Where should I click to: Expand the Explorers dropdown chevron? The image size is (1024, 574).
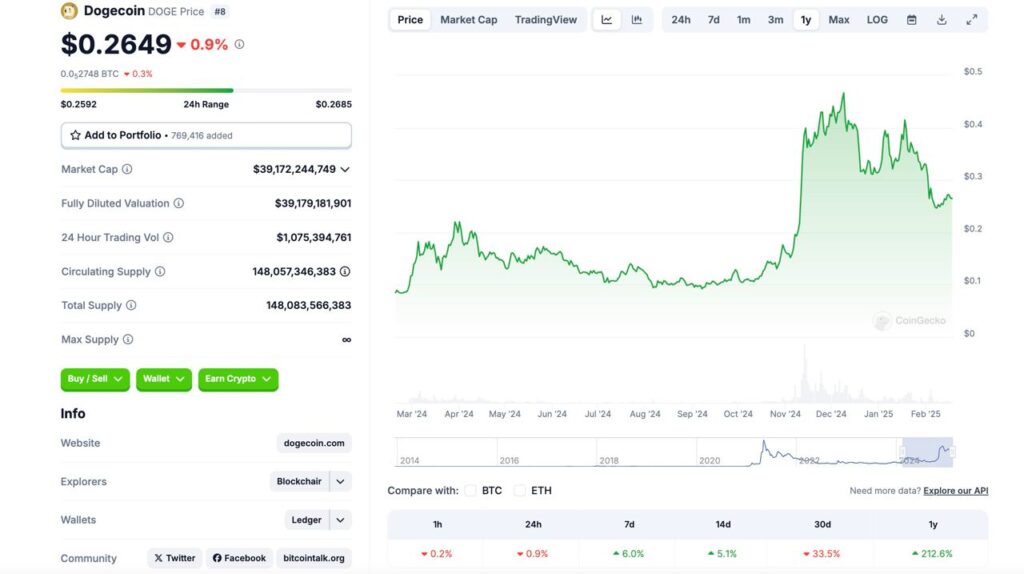[340, 481]
